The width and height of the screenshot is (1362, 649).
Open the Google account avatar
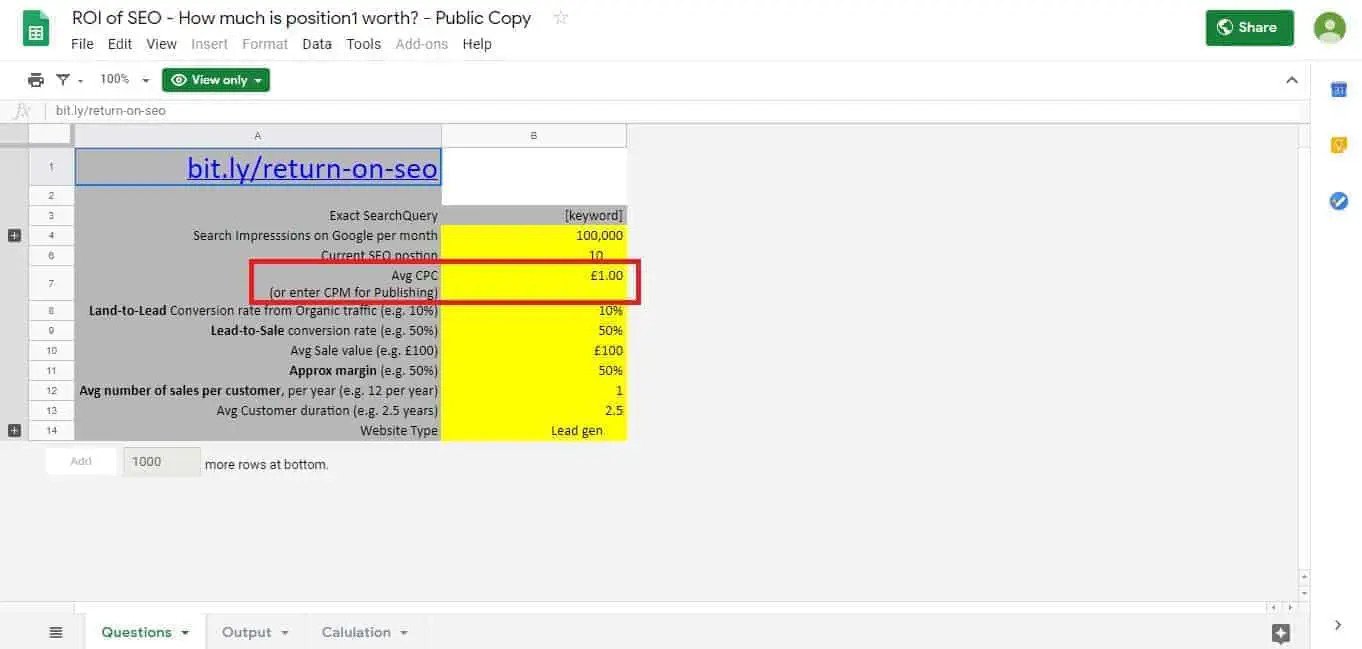1329,28
